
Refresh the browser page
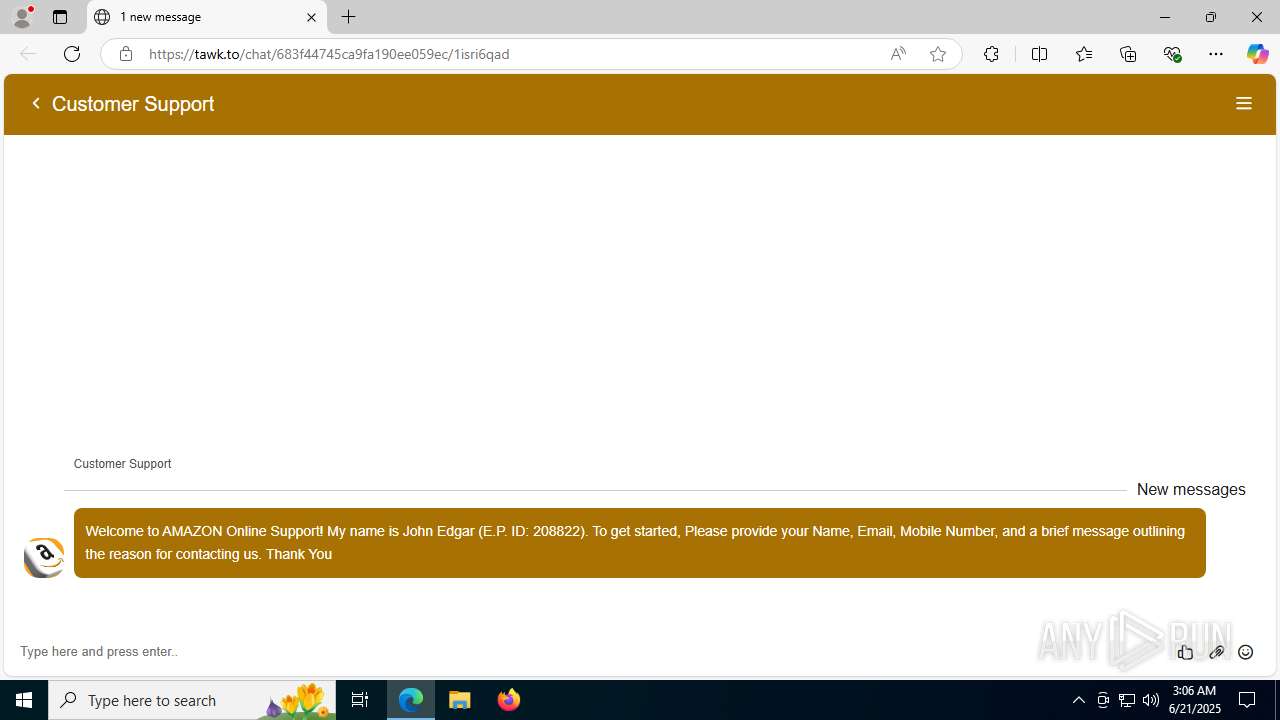click(x=72, y=54)
